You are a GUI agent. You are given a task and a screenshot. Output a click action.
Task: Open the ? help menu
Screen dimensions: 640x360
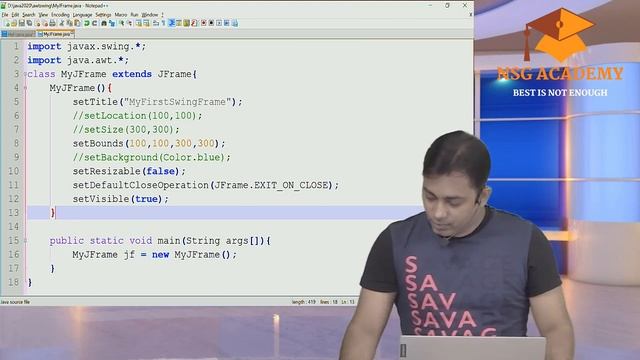pyautogui.click(x=162, y=15)
